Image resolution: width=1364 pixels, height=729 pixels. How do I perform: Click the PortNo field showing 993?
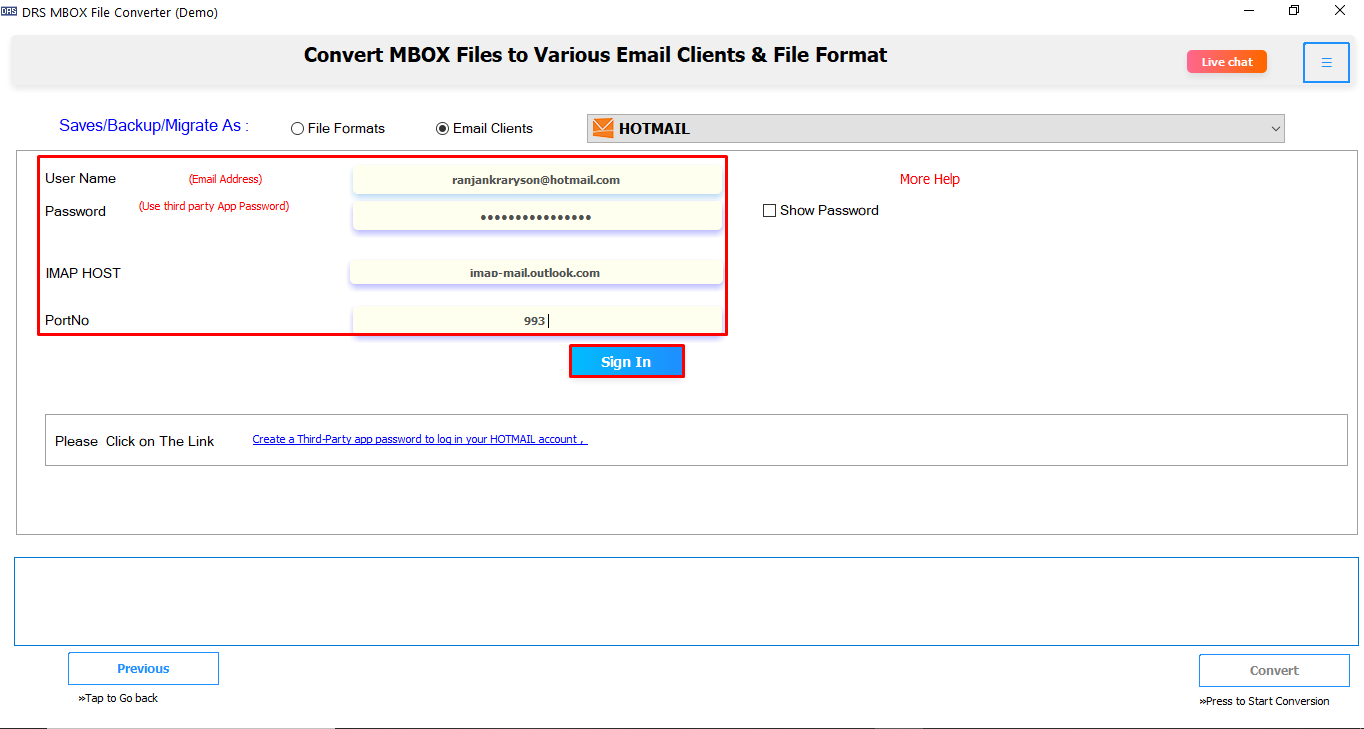click(x=536, y=321)
